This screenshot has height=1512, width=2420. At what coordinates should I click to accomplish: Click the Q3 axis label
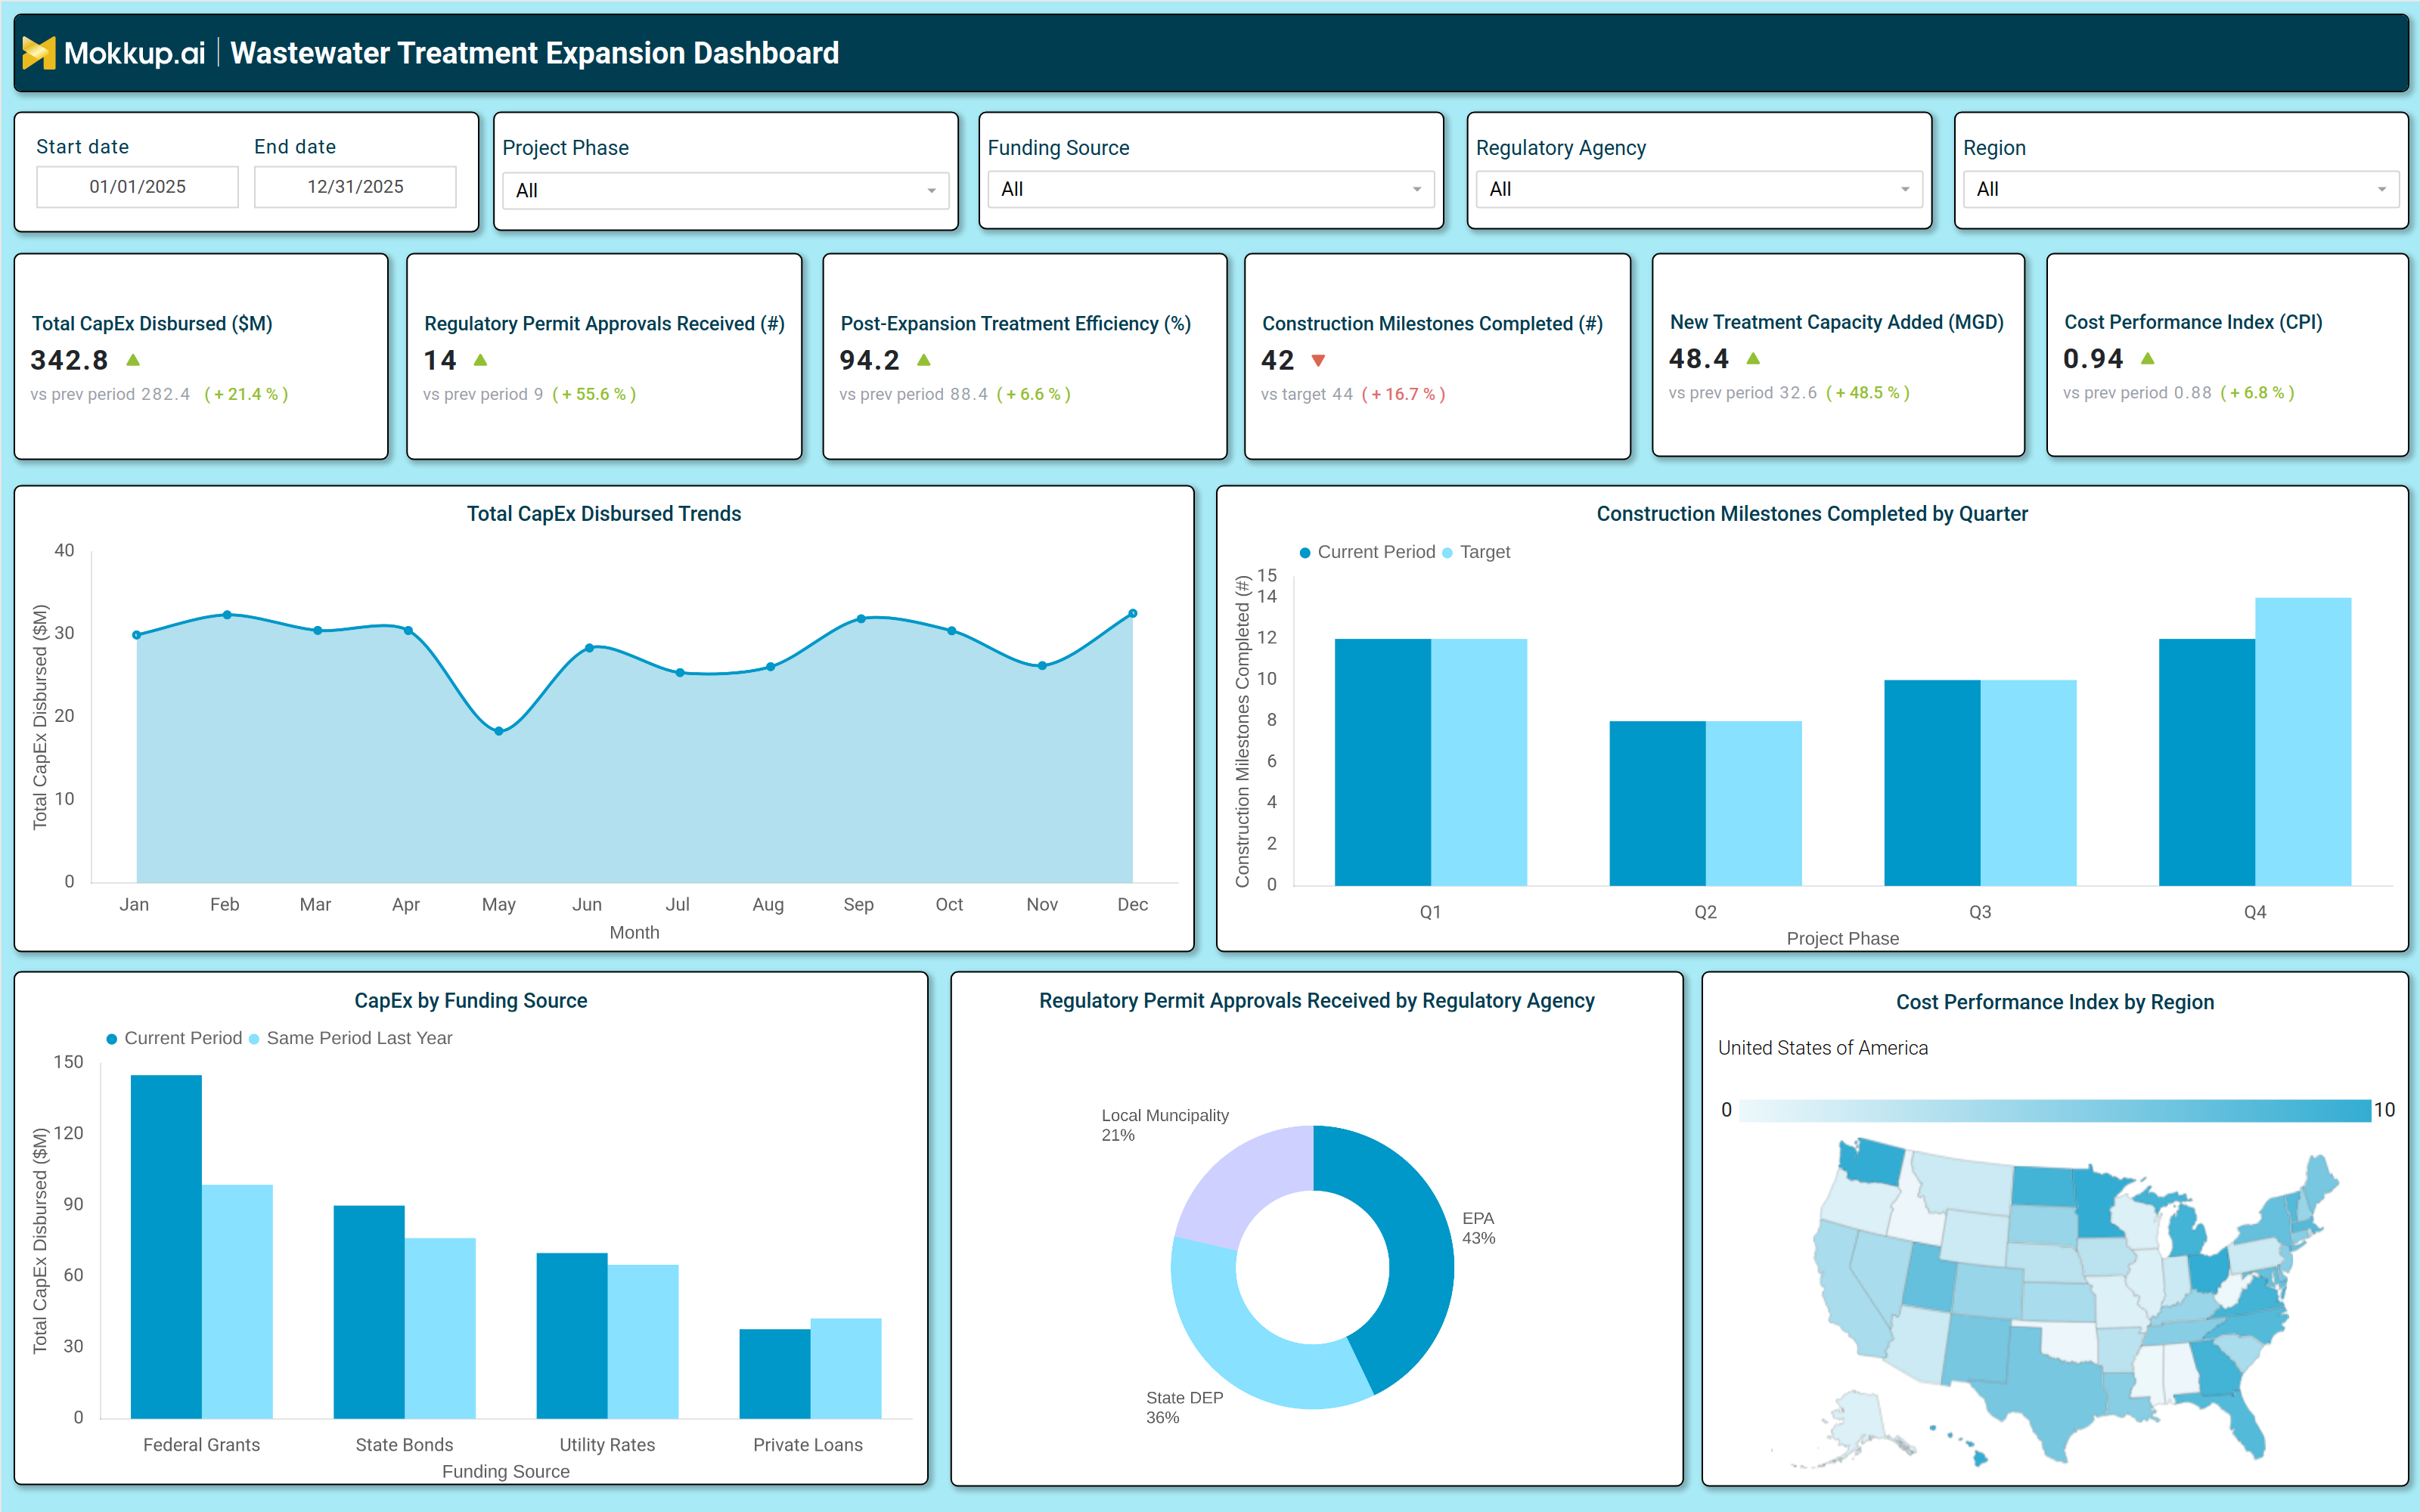pyautogui.click(x=1980, y=912)
